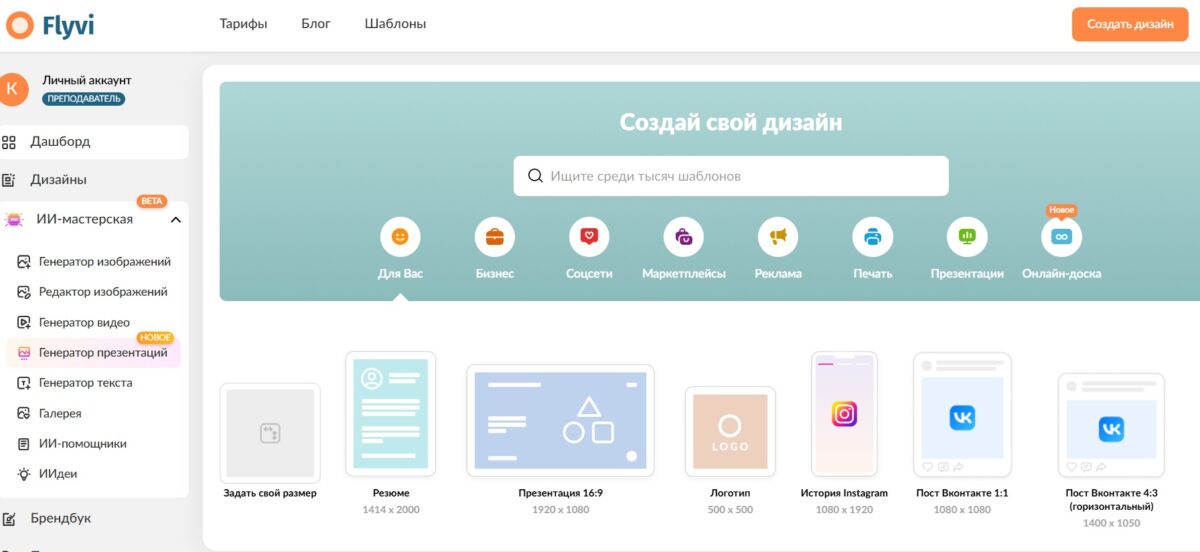This screenshot has width=1200, height=552.
Task: Click the 1920 x 1080 size text
Action: [x=560, y=510]
